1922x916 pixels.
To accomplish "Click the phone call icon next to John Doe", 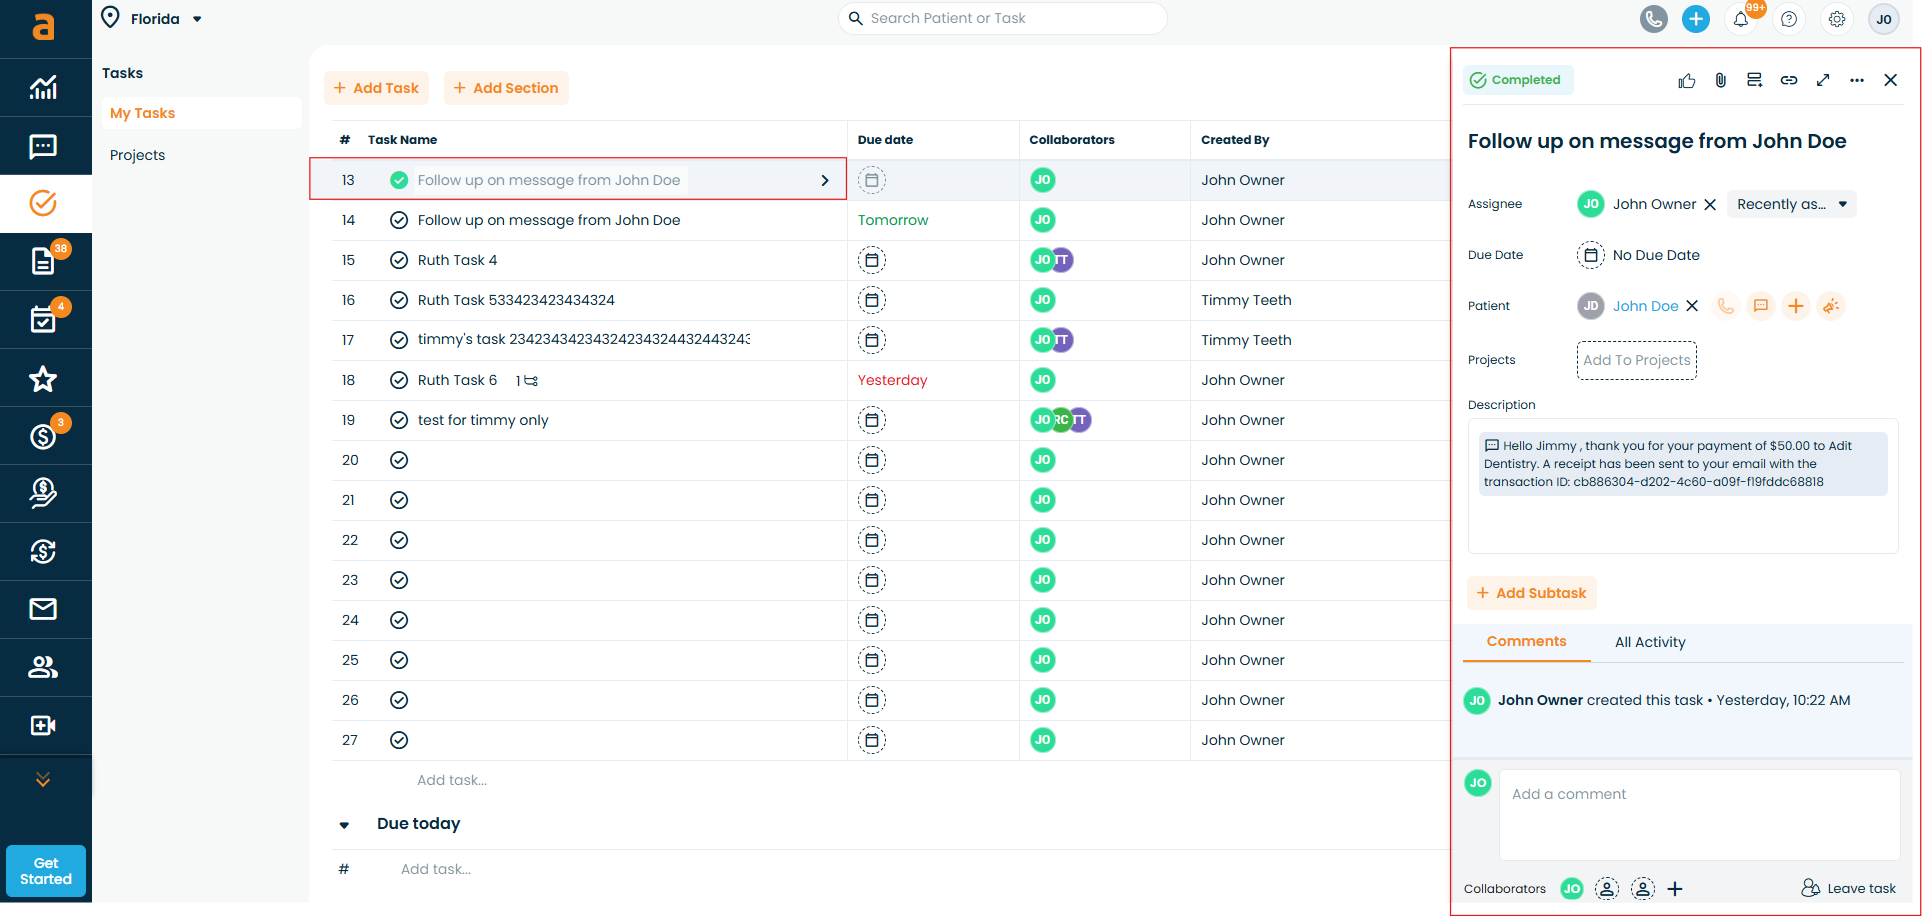I will coord(1726,306).
